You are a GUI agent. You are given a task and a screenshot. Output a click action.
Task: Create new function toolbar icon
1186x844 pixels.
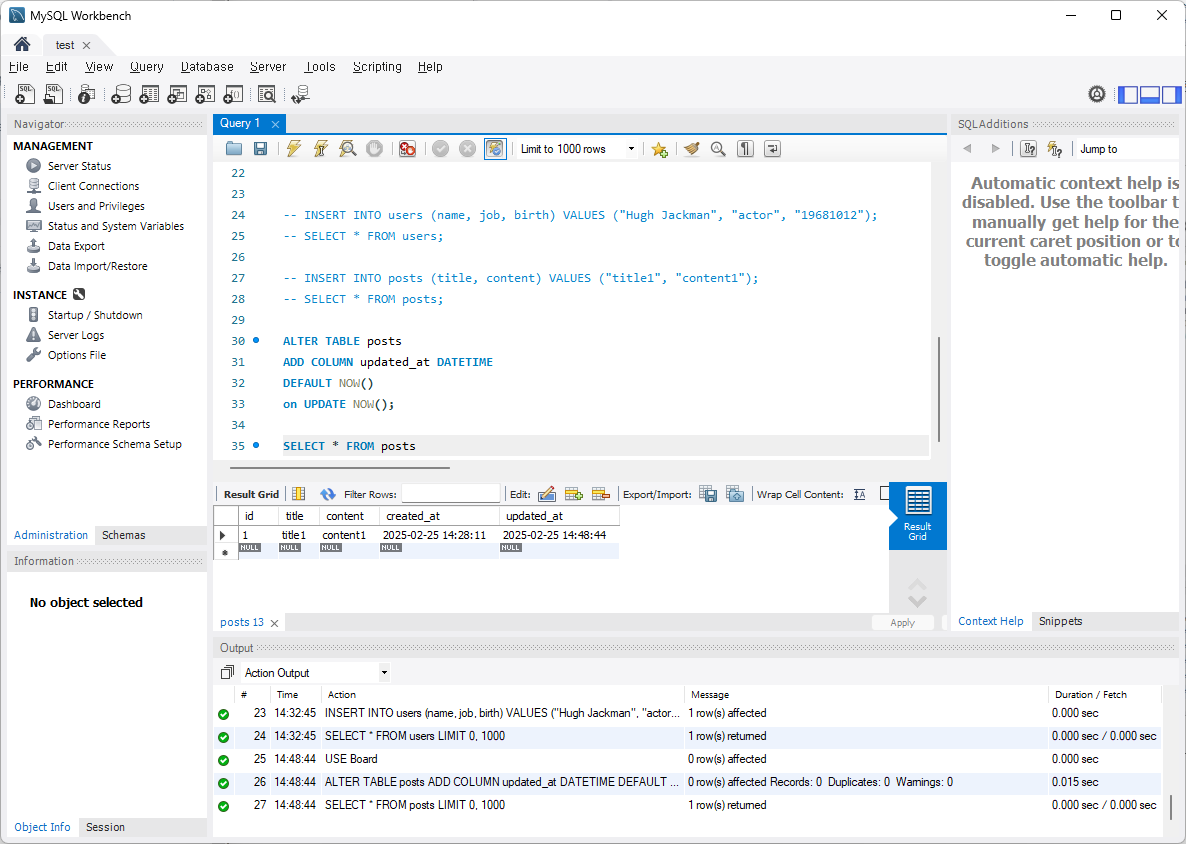tap(234, 94)
